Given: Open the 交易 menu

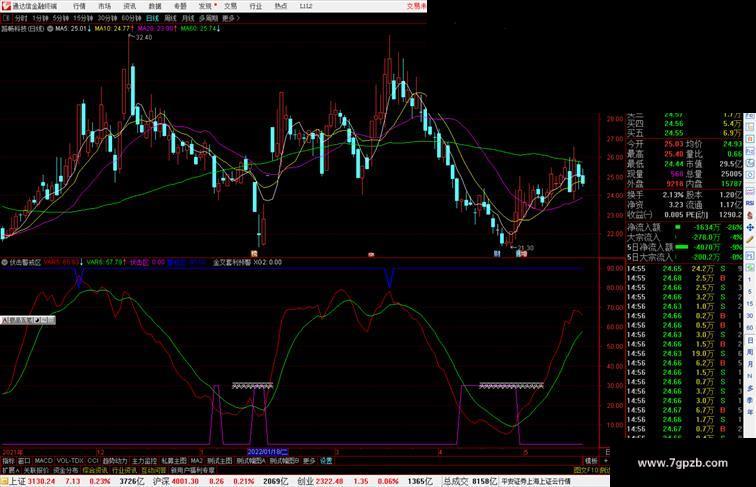Looking at the screenshot, I should point(230,6).
